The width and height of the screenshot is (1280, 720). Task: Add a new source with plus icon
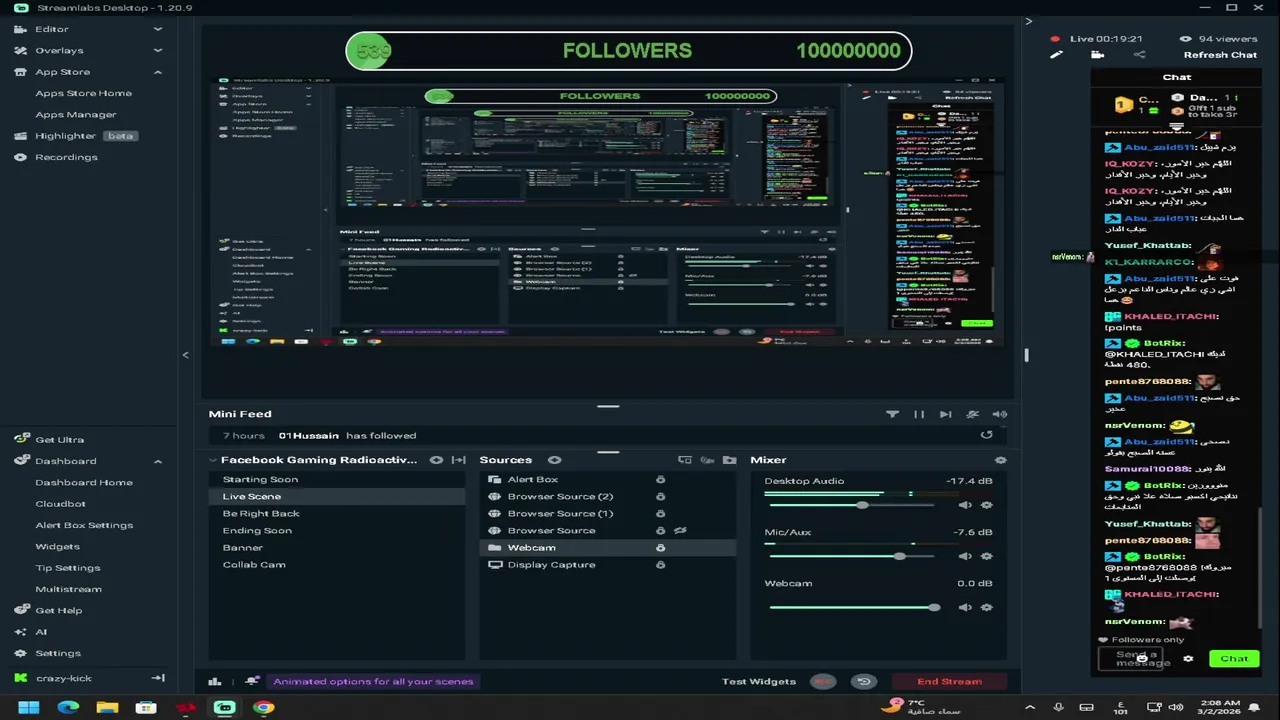[x=555, y=460]
